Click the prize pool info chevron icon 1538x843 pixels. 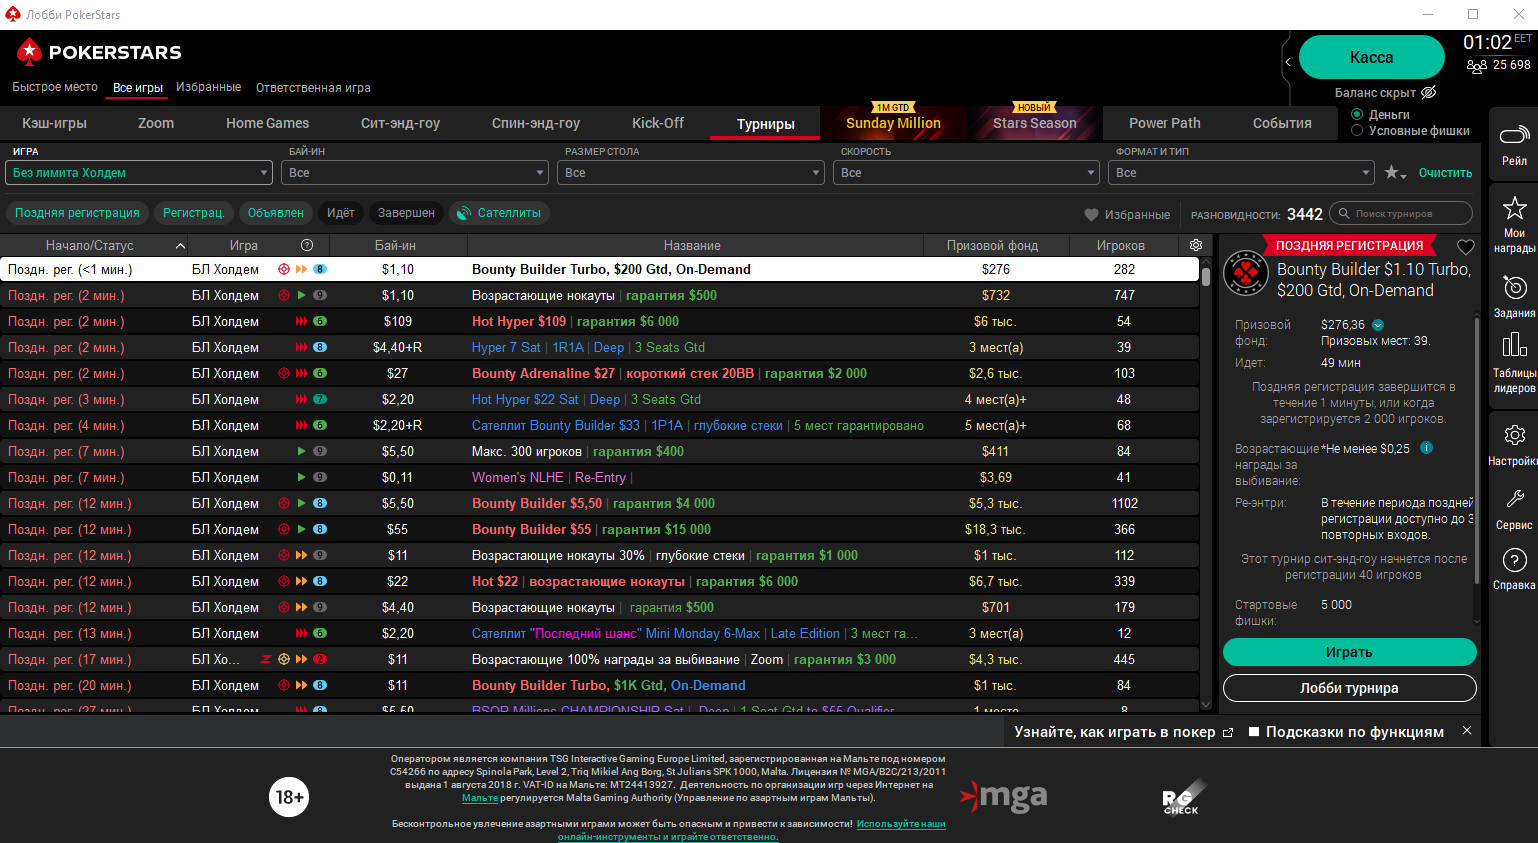point(1378,325)
